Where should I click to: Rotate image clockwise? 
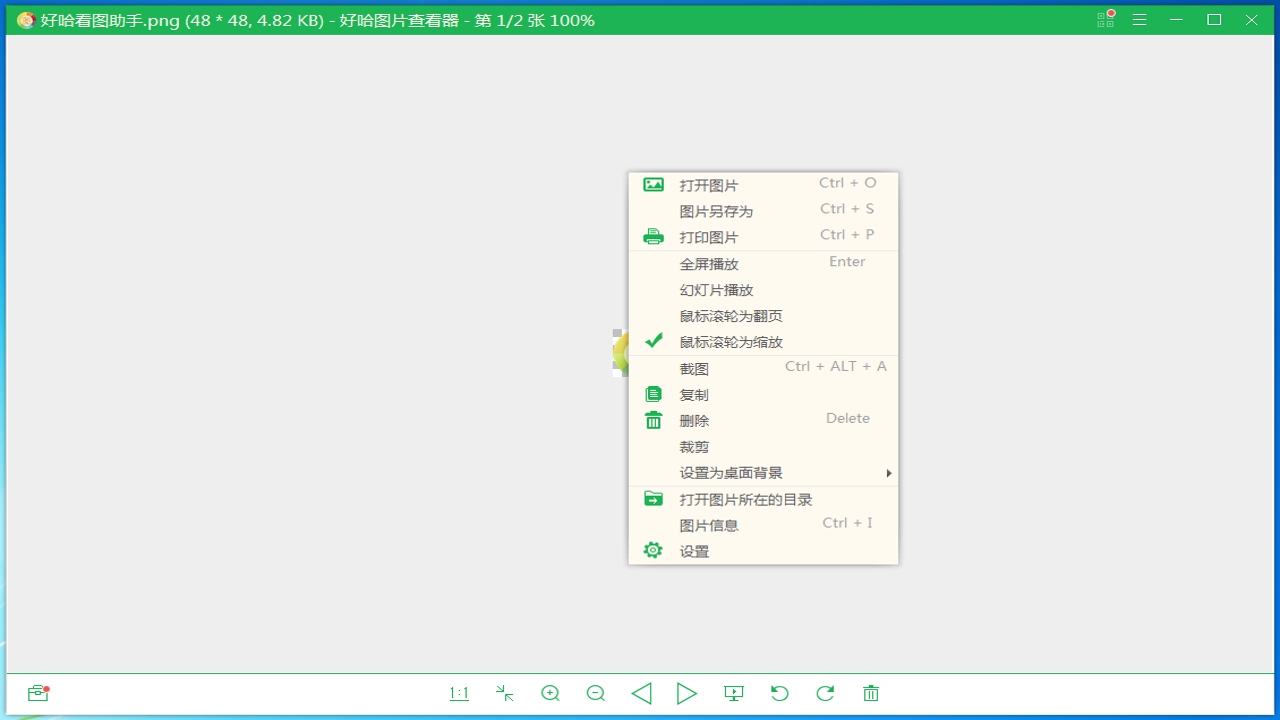pos(825,693)
